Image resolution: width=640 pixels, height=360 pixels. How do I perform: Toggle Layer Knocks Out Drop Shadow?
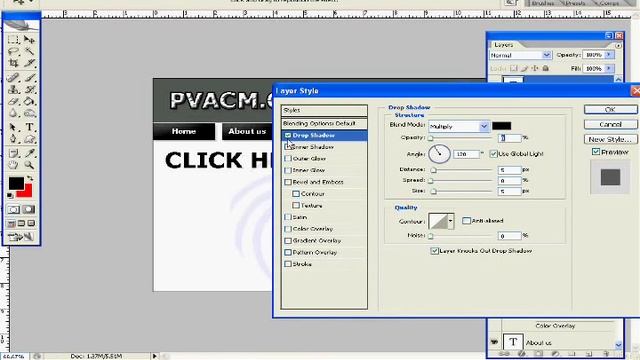[x=434, y=251]
